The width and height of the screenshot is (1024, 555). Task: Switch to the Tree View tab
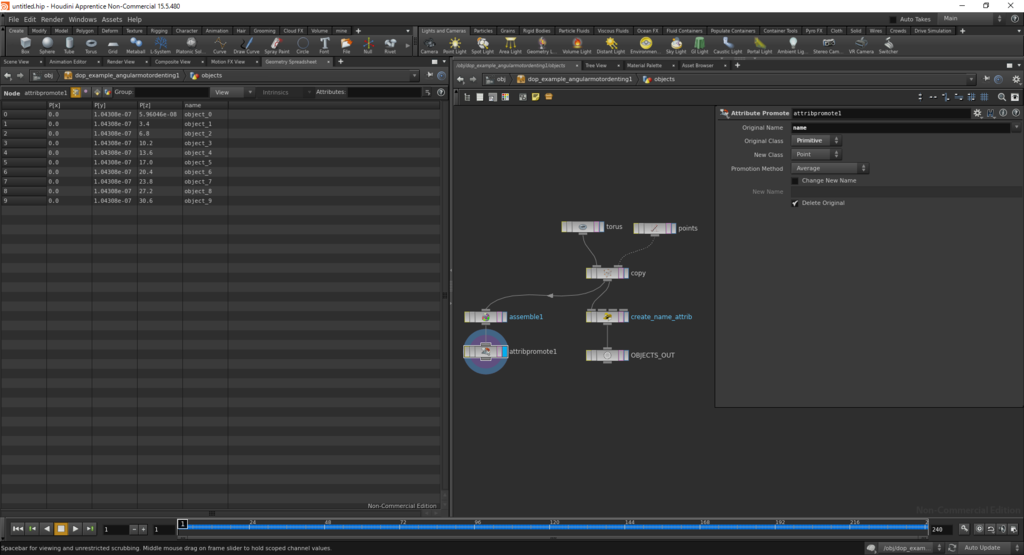click(x=596, y=66)
